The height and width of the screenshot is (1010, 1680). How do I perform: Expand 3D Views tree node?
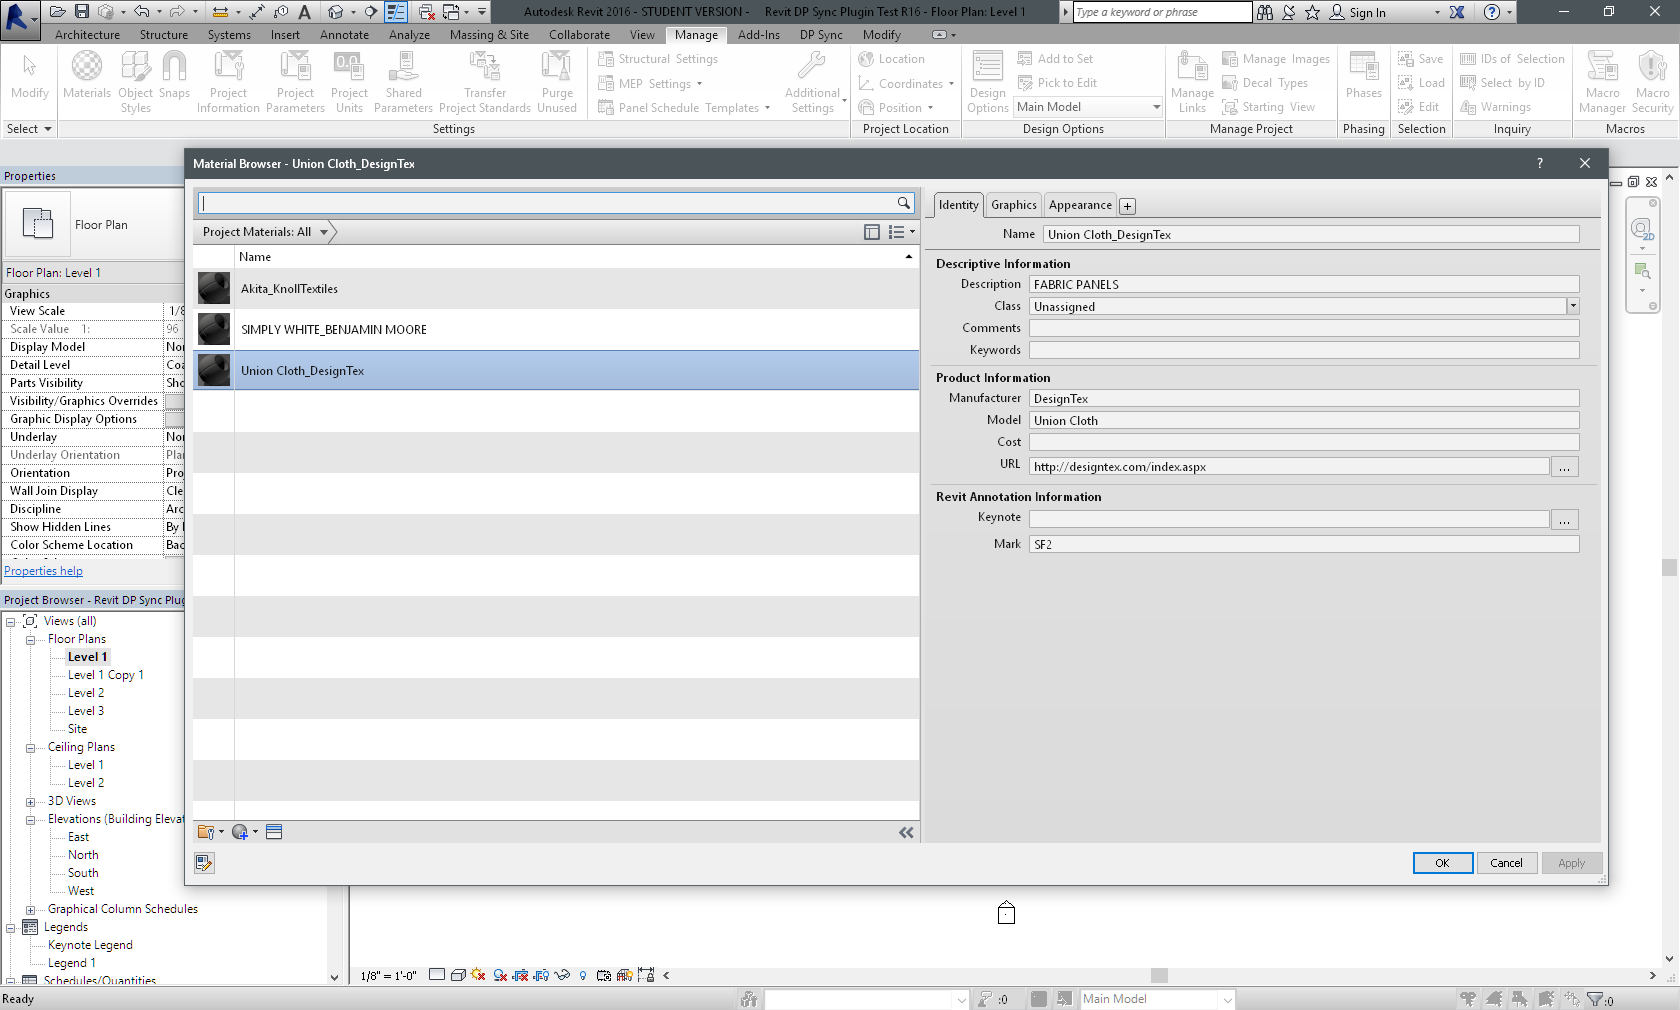tap(30, 801)
